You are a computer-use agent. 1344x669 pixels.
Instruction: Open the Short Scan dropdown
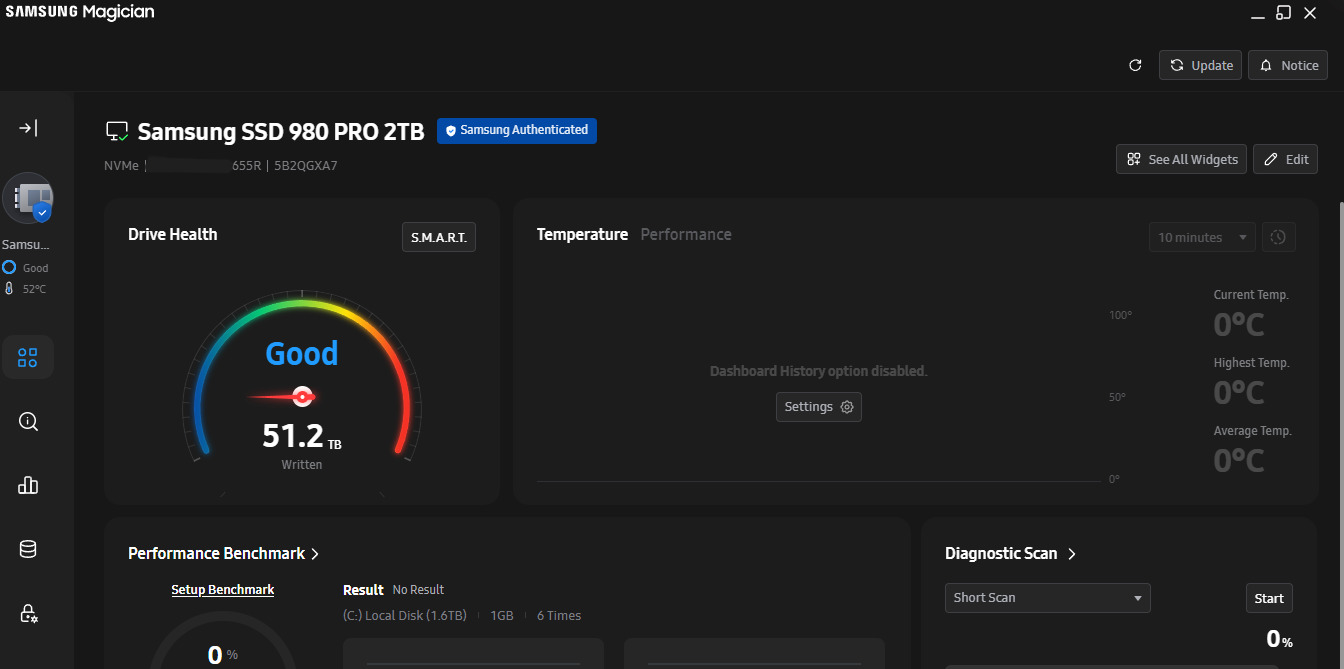[1047, 598]
